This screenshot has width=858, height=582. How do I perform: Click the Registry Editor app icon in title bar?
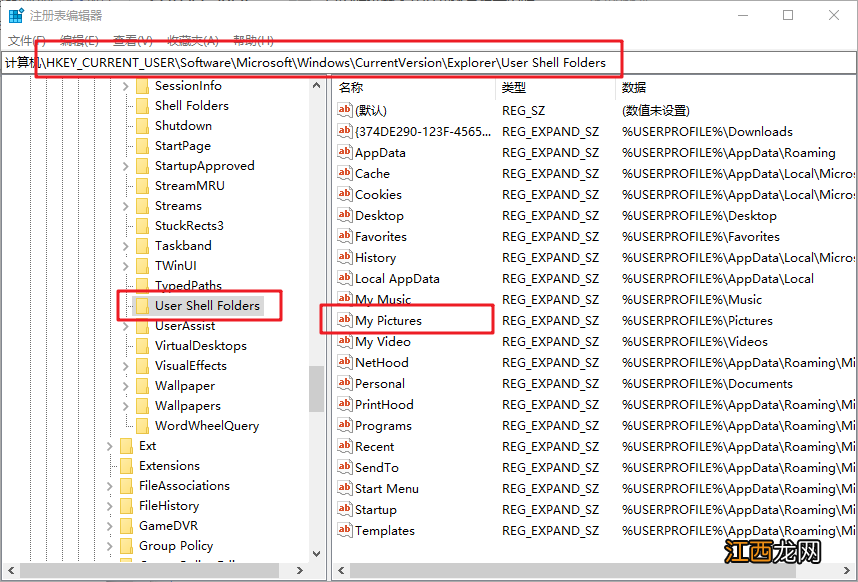coord(16,15)
